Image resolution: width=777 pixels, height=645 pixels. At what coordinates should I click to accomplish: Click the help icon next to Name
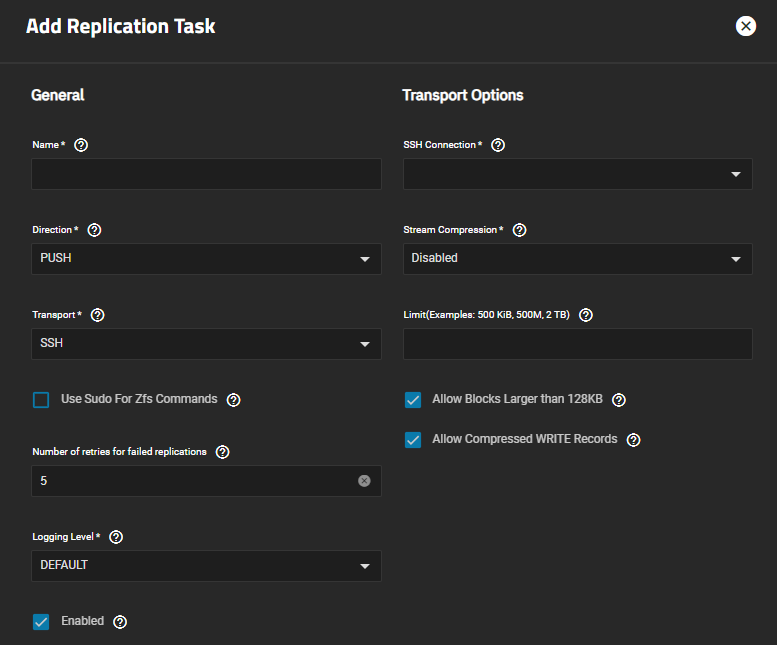point(81,145)
